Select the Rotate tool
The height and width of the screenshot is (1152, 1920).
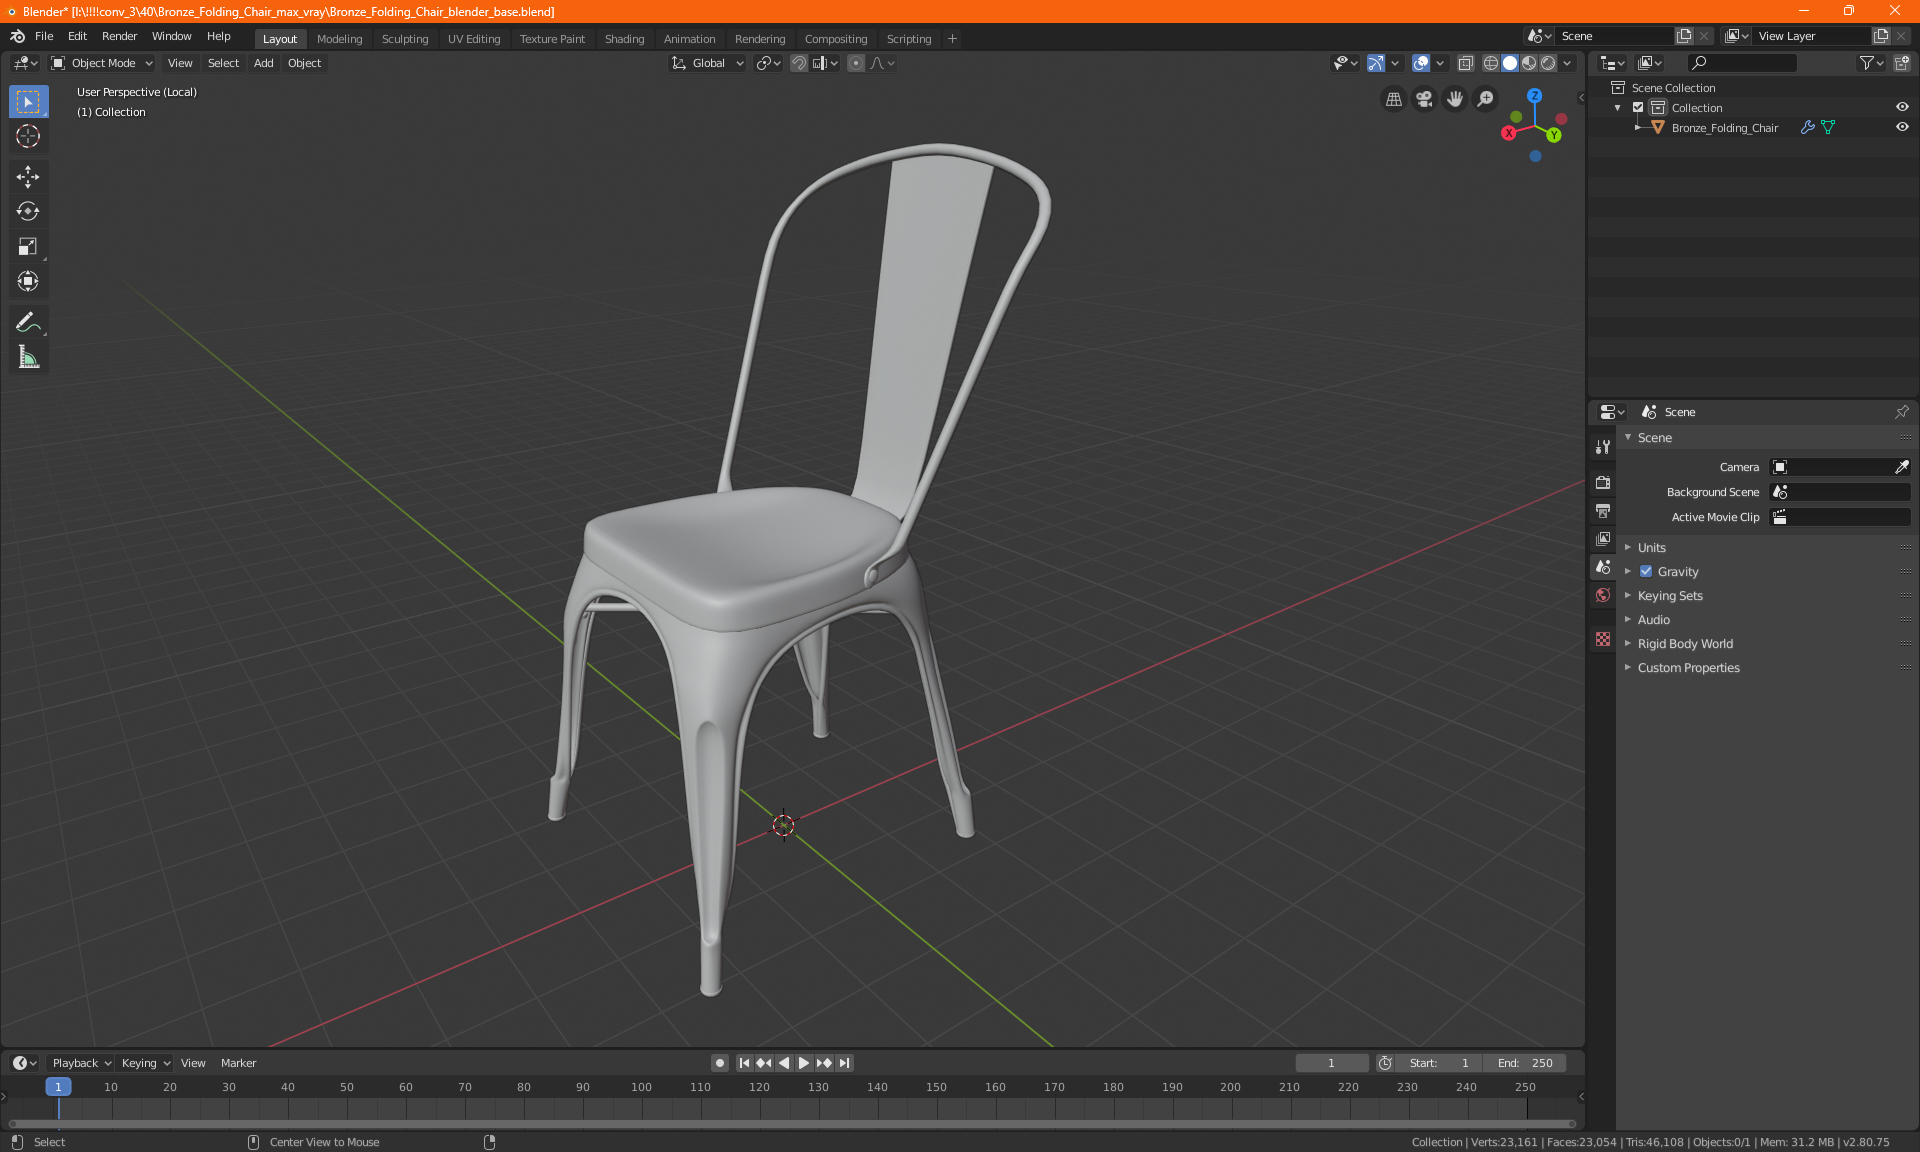click(x=28, y=212)
